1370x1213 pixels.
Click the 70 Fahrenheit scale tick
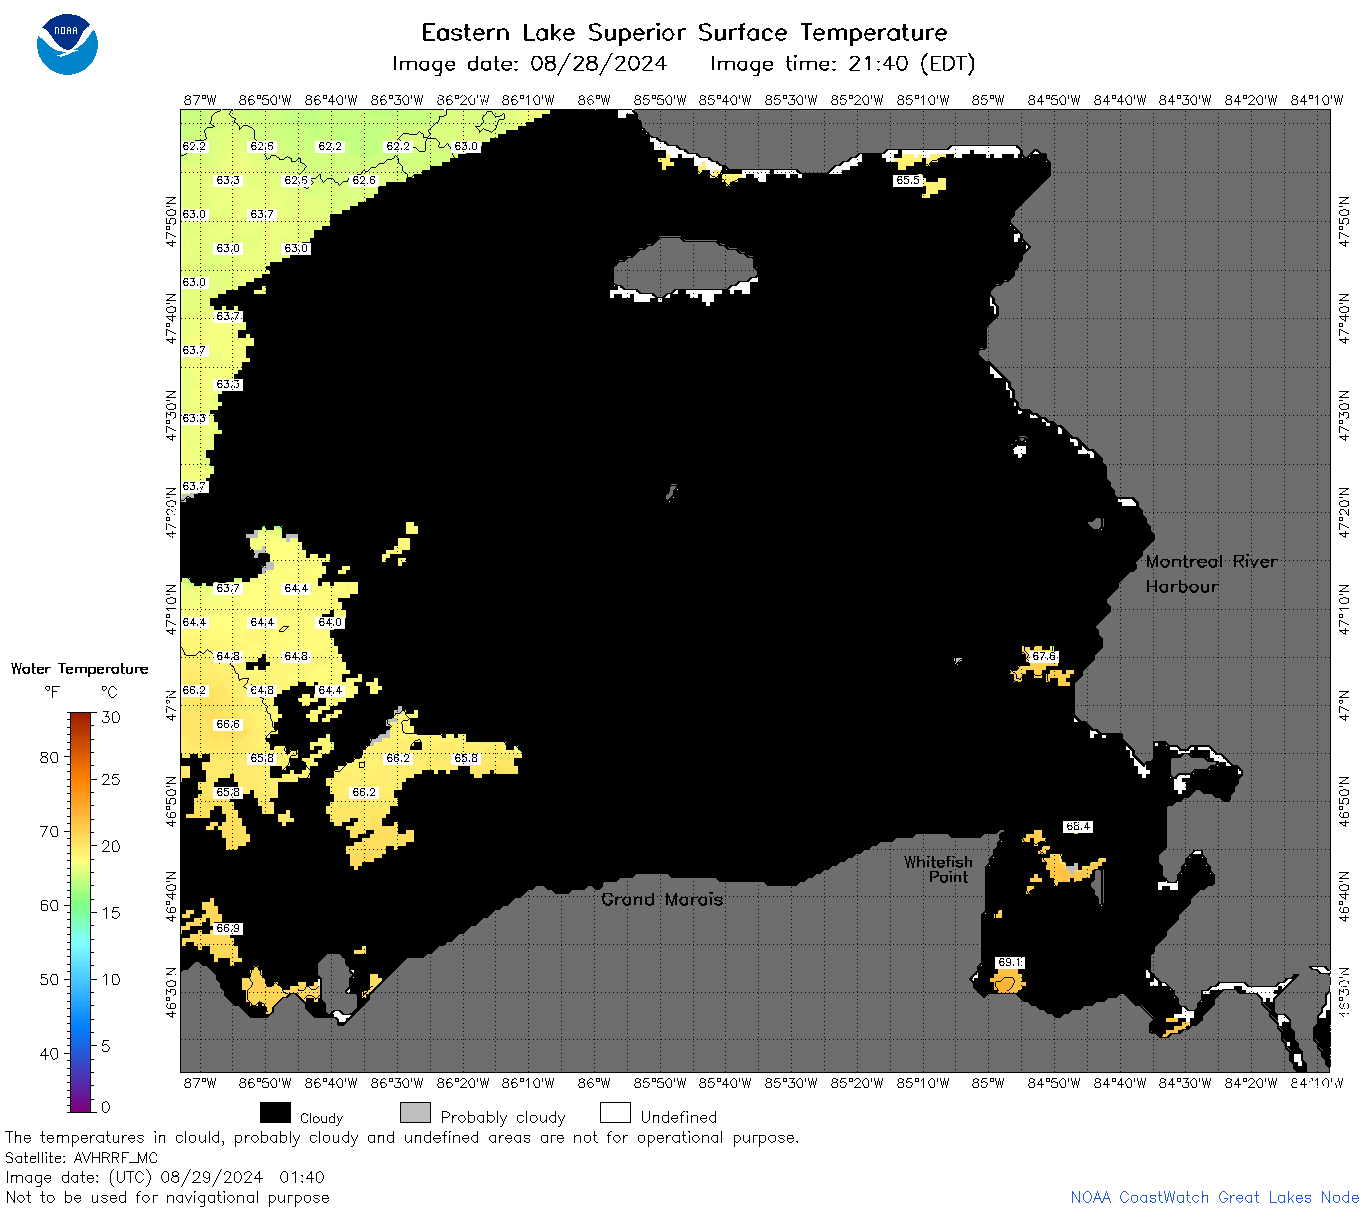click(49, 831)
